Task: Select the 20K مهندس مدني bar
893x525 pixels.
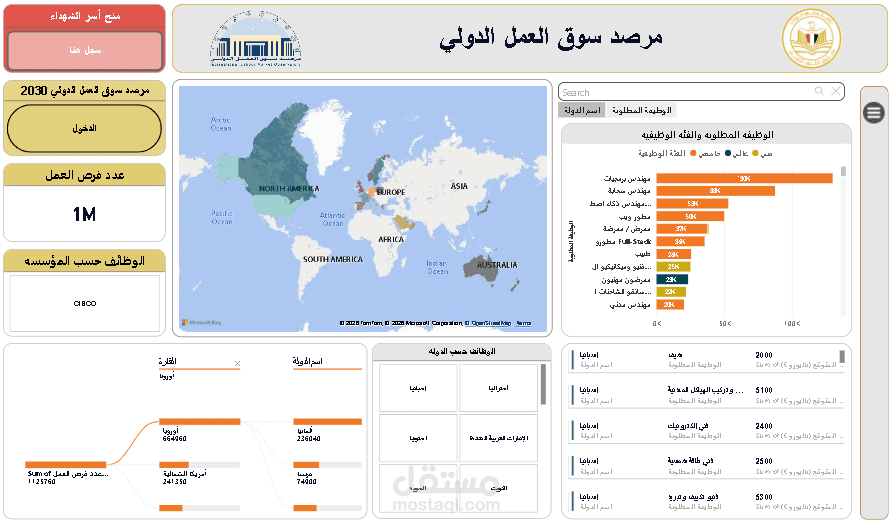Action: tap(670, 305)
